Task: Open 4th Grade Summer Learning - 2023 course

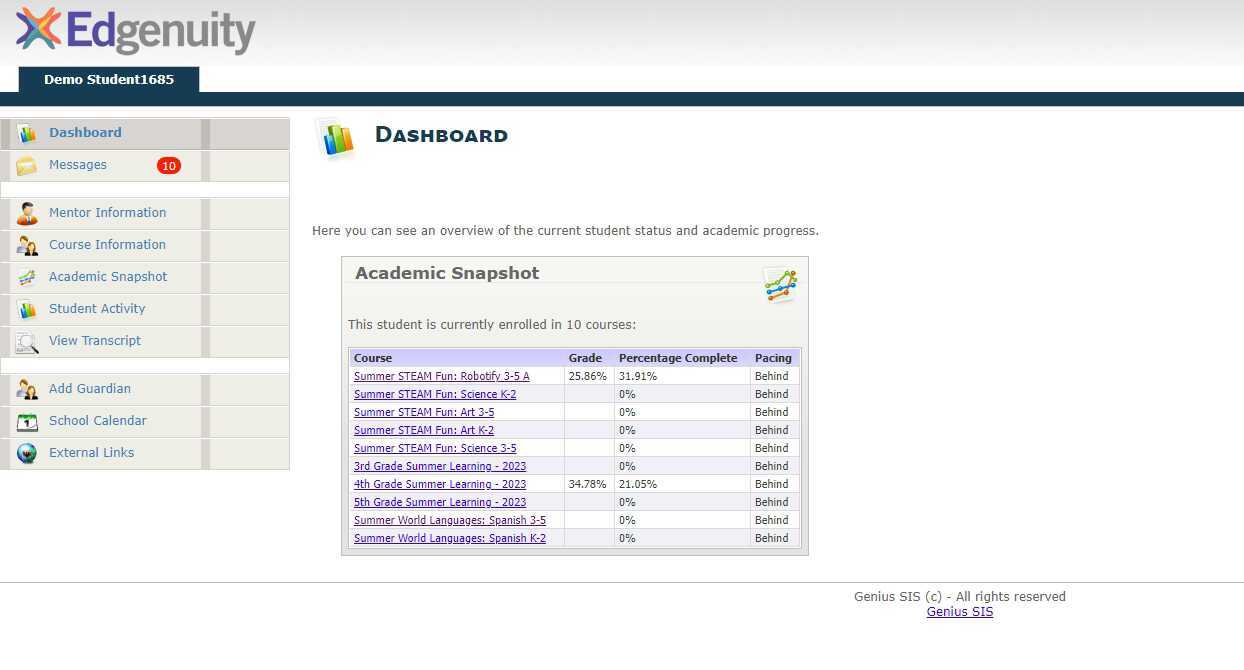Action: [439, 483]
